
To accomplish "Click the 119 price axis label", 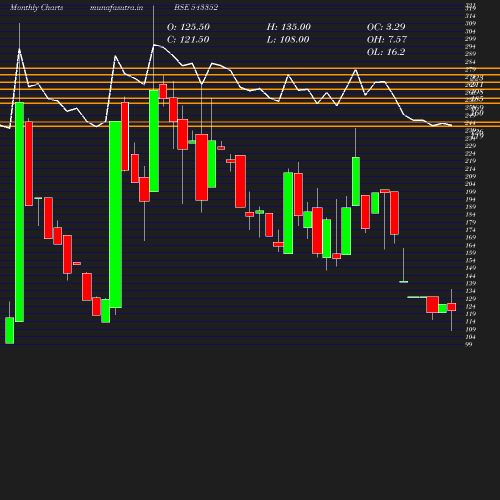I will click(x=470, y=314).
